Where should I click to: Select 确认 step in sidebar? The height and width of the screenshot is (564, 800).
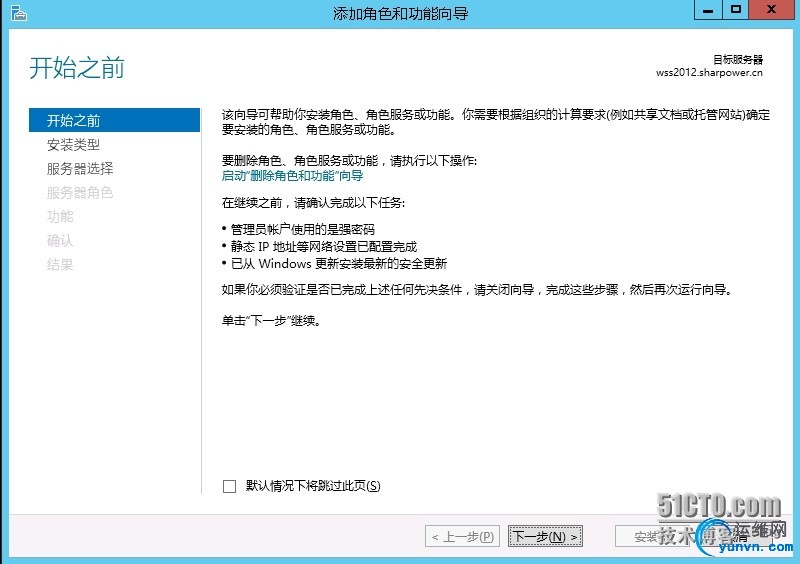click(60, 240)
